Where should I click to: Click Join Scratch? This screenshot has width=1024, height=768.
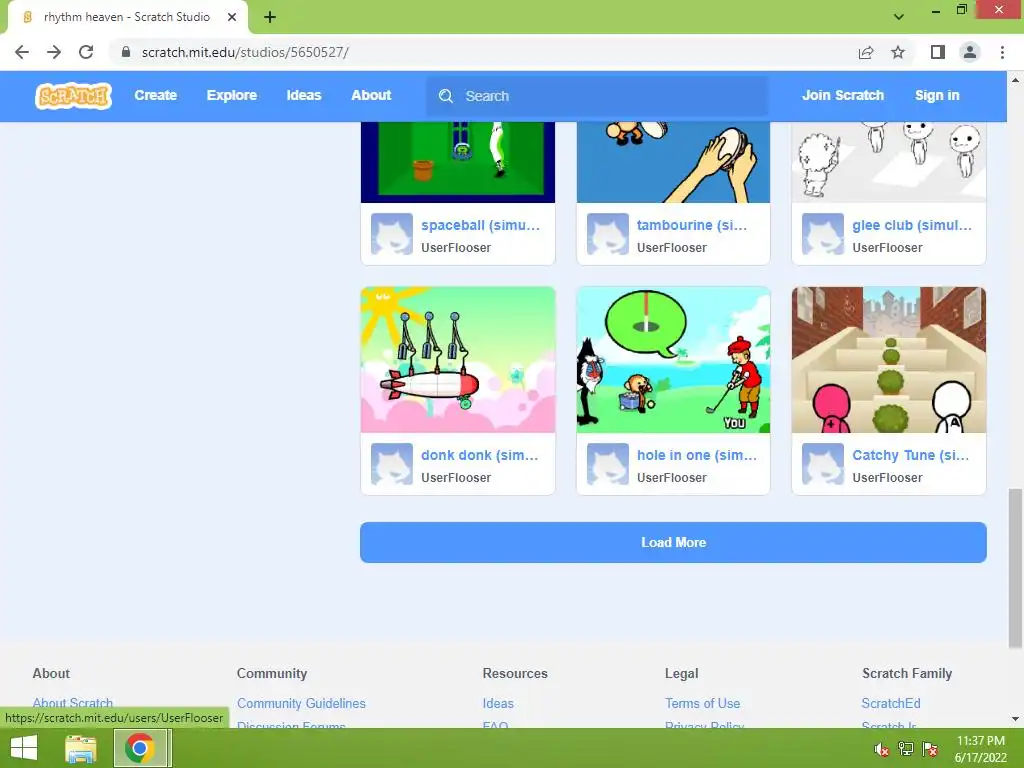pos(842,95)
